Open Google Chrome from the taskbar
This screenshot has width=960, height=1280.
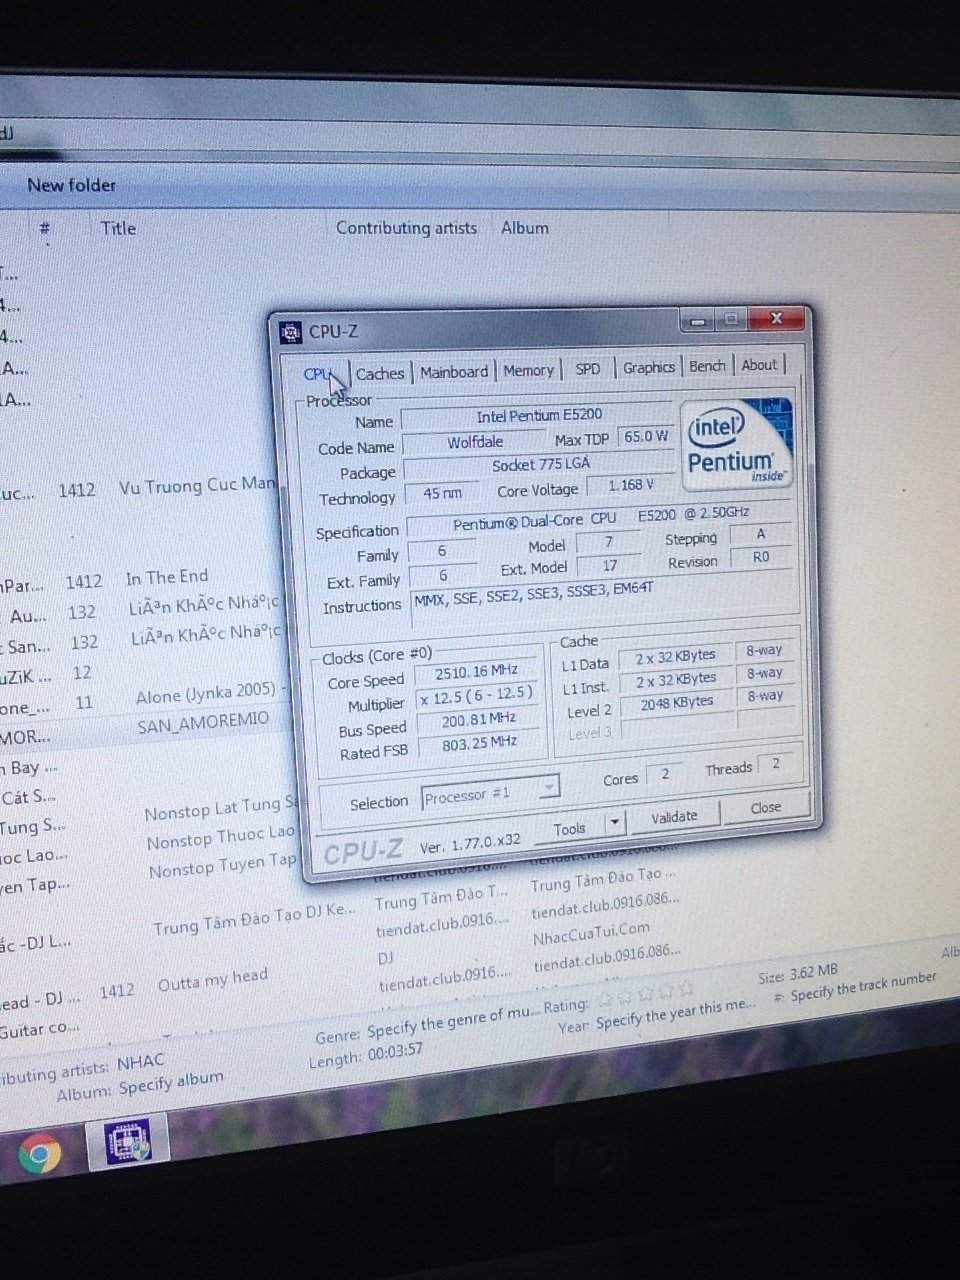(x=40, y=1155)
